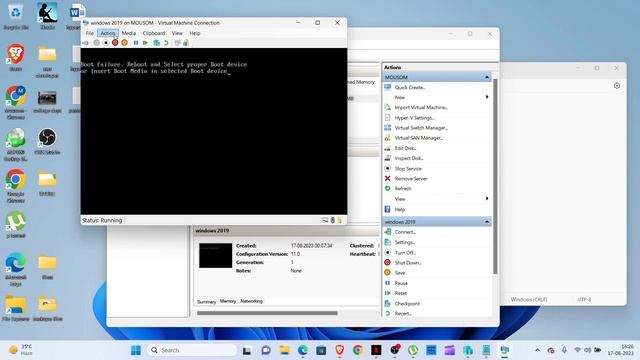This screenshot has height=360, width=640.
Task: Open Help menu in VM Connection menu bar
Action: coord(195,33)
